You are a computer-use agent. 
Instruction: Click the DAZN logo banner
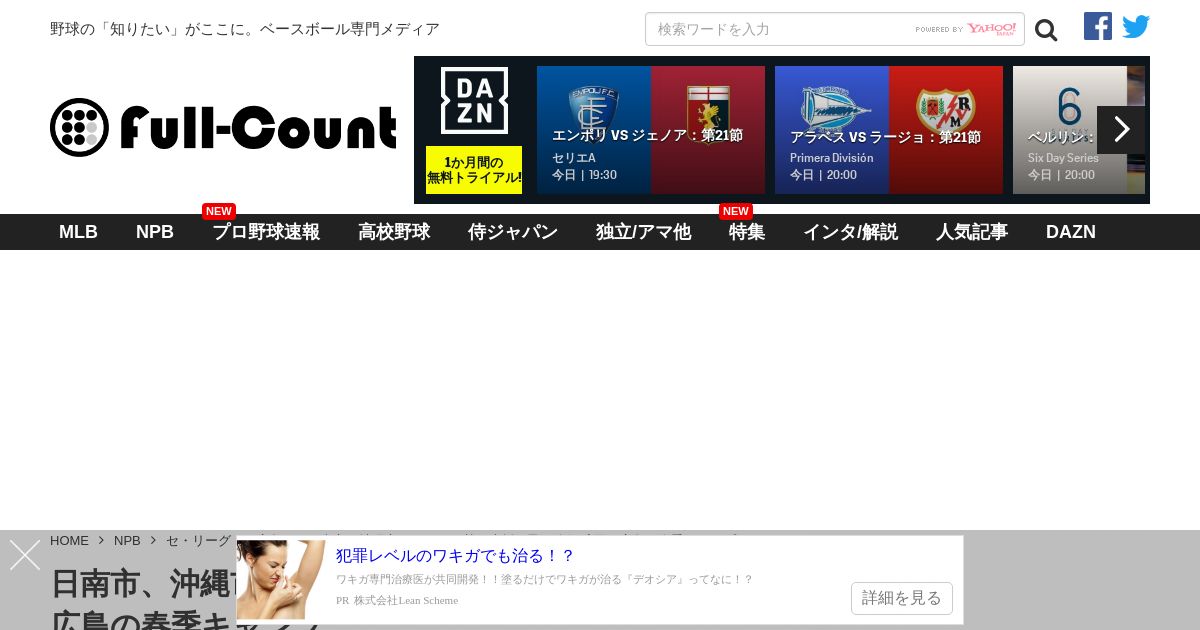(x=474, y=101)
